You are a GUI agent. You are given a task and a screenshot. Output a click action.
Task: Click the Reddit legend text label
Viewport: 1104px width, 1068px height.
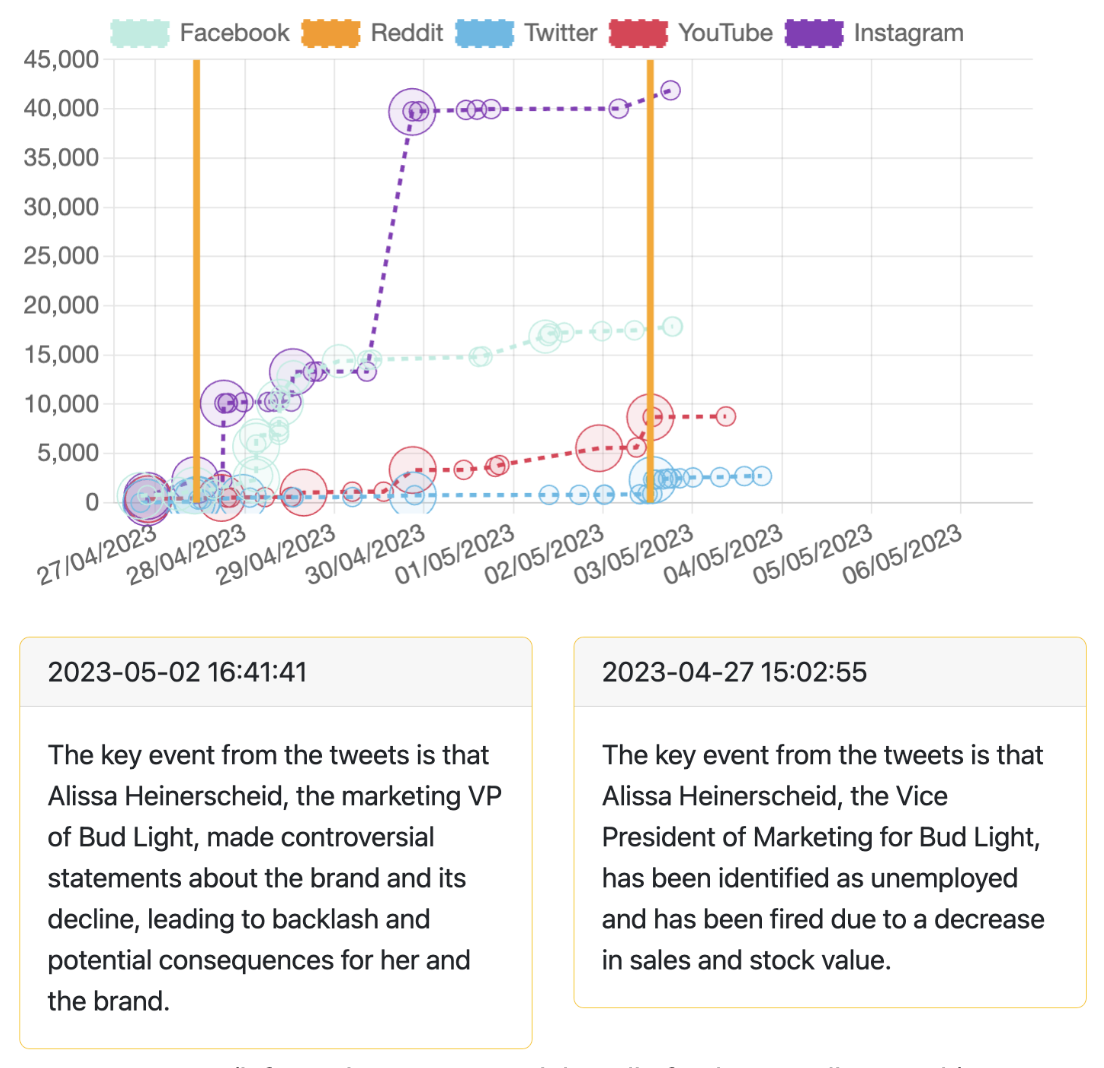coord(407,33)
